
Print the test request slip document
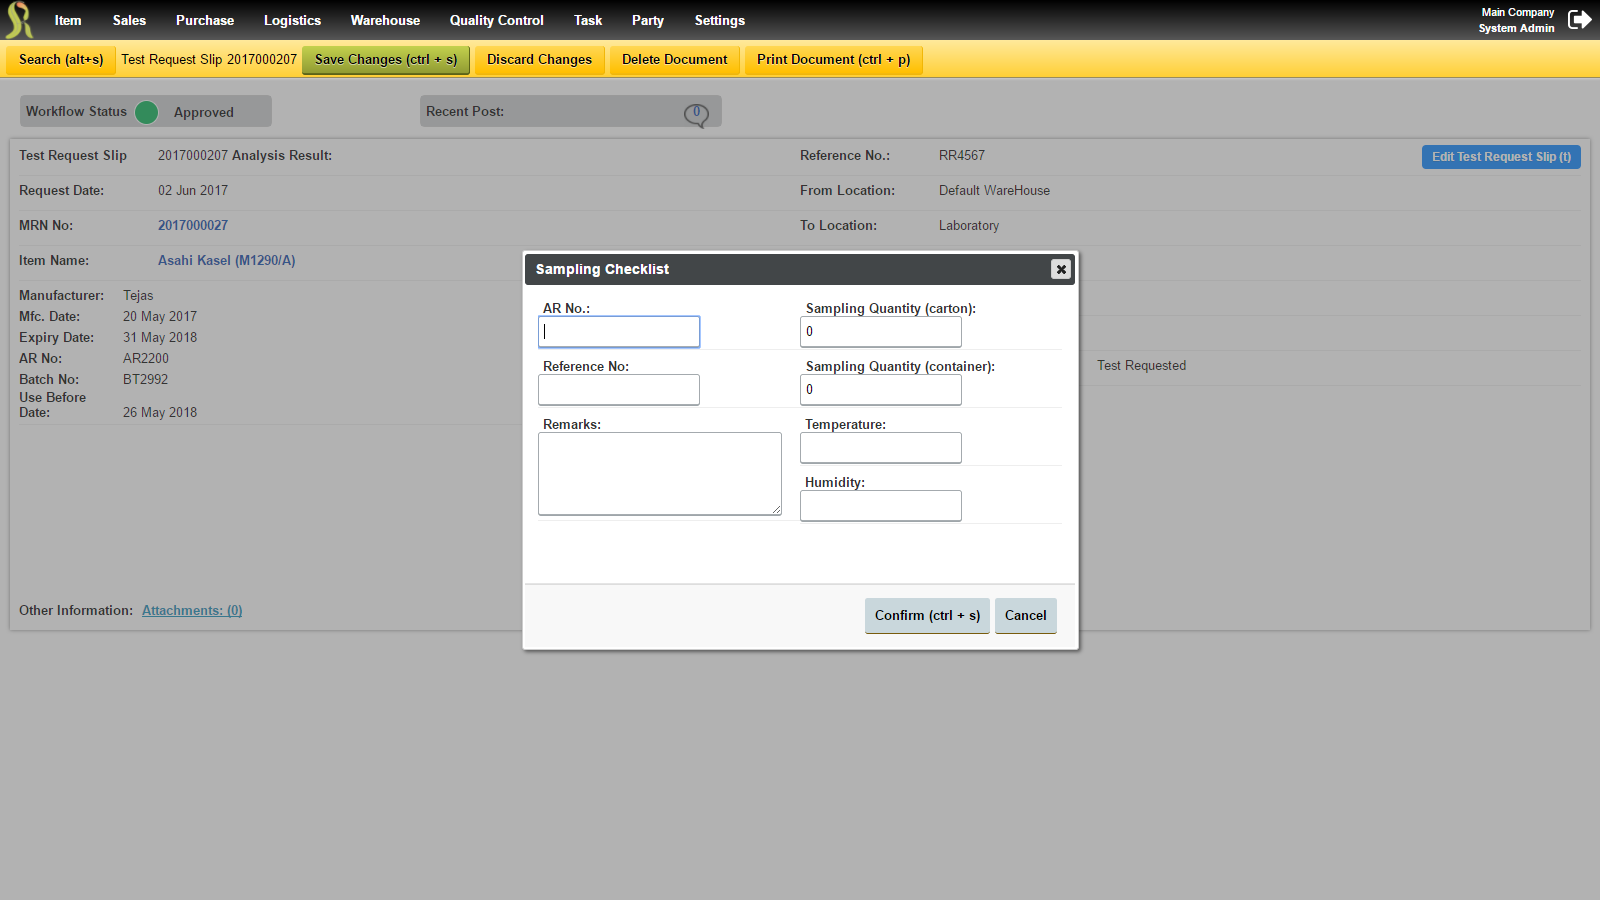tap(833, 59)
